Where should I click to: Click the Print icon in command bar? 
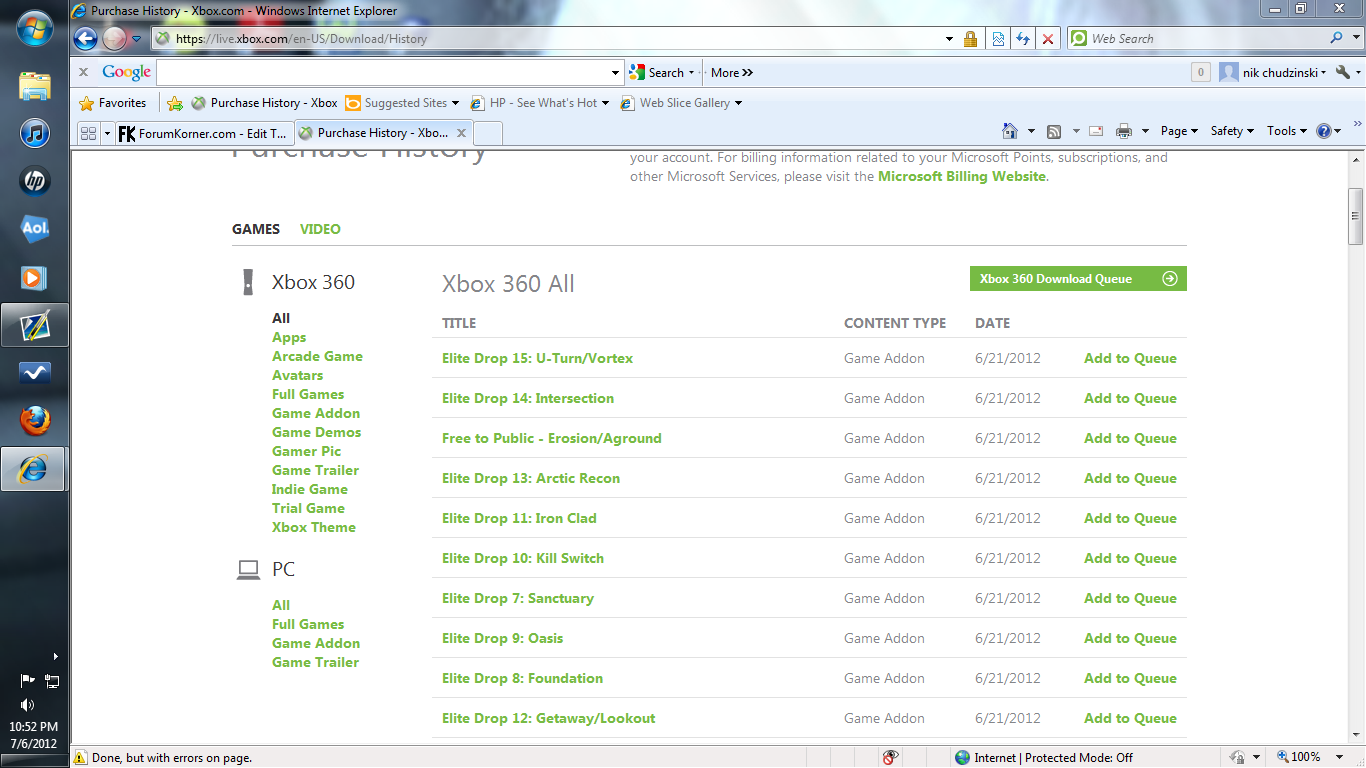click(1124, 131)
